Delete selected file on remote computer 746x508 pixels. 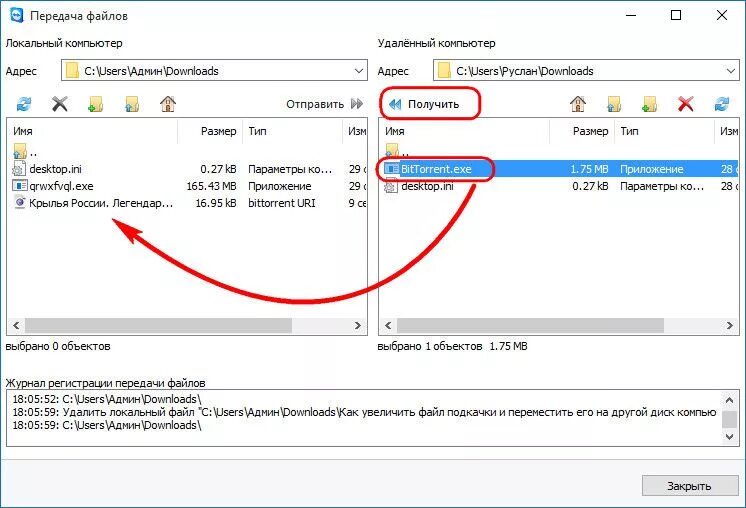(686, 104)
